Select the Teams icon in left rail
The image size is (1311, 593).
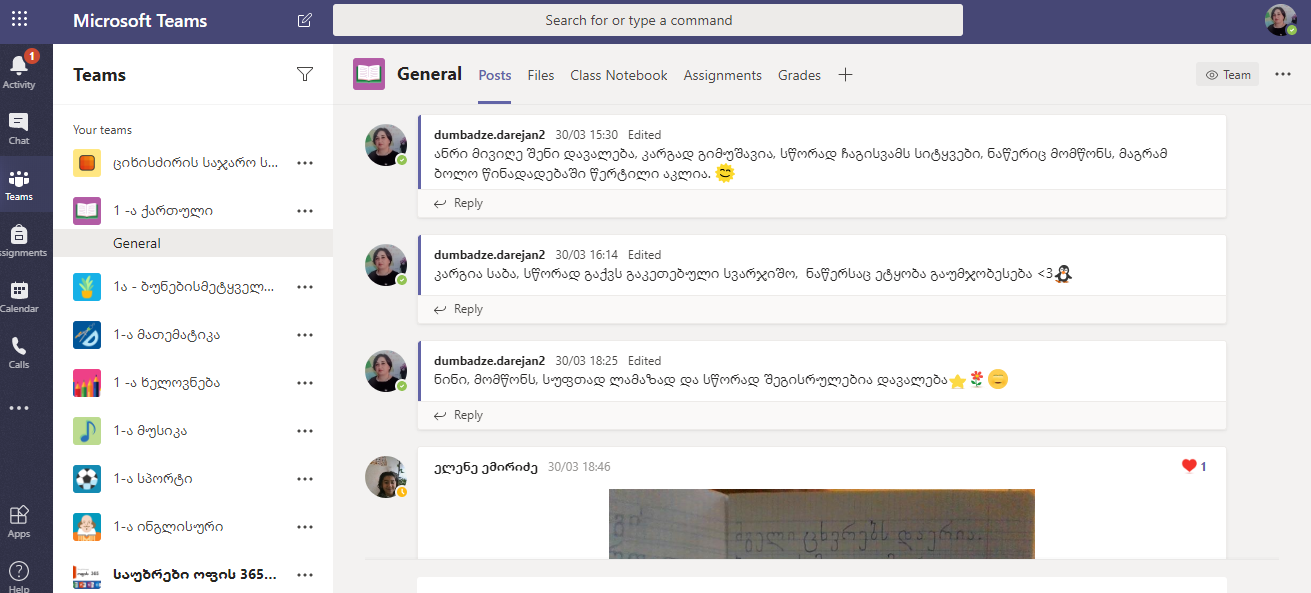tap(19, 184)
